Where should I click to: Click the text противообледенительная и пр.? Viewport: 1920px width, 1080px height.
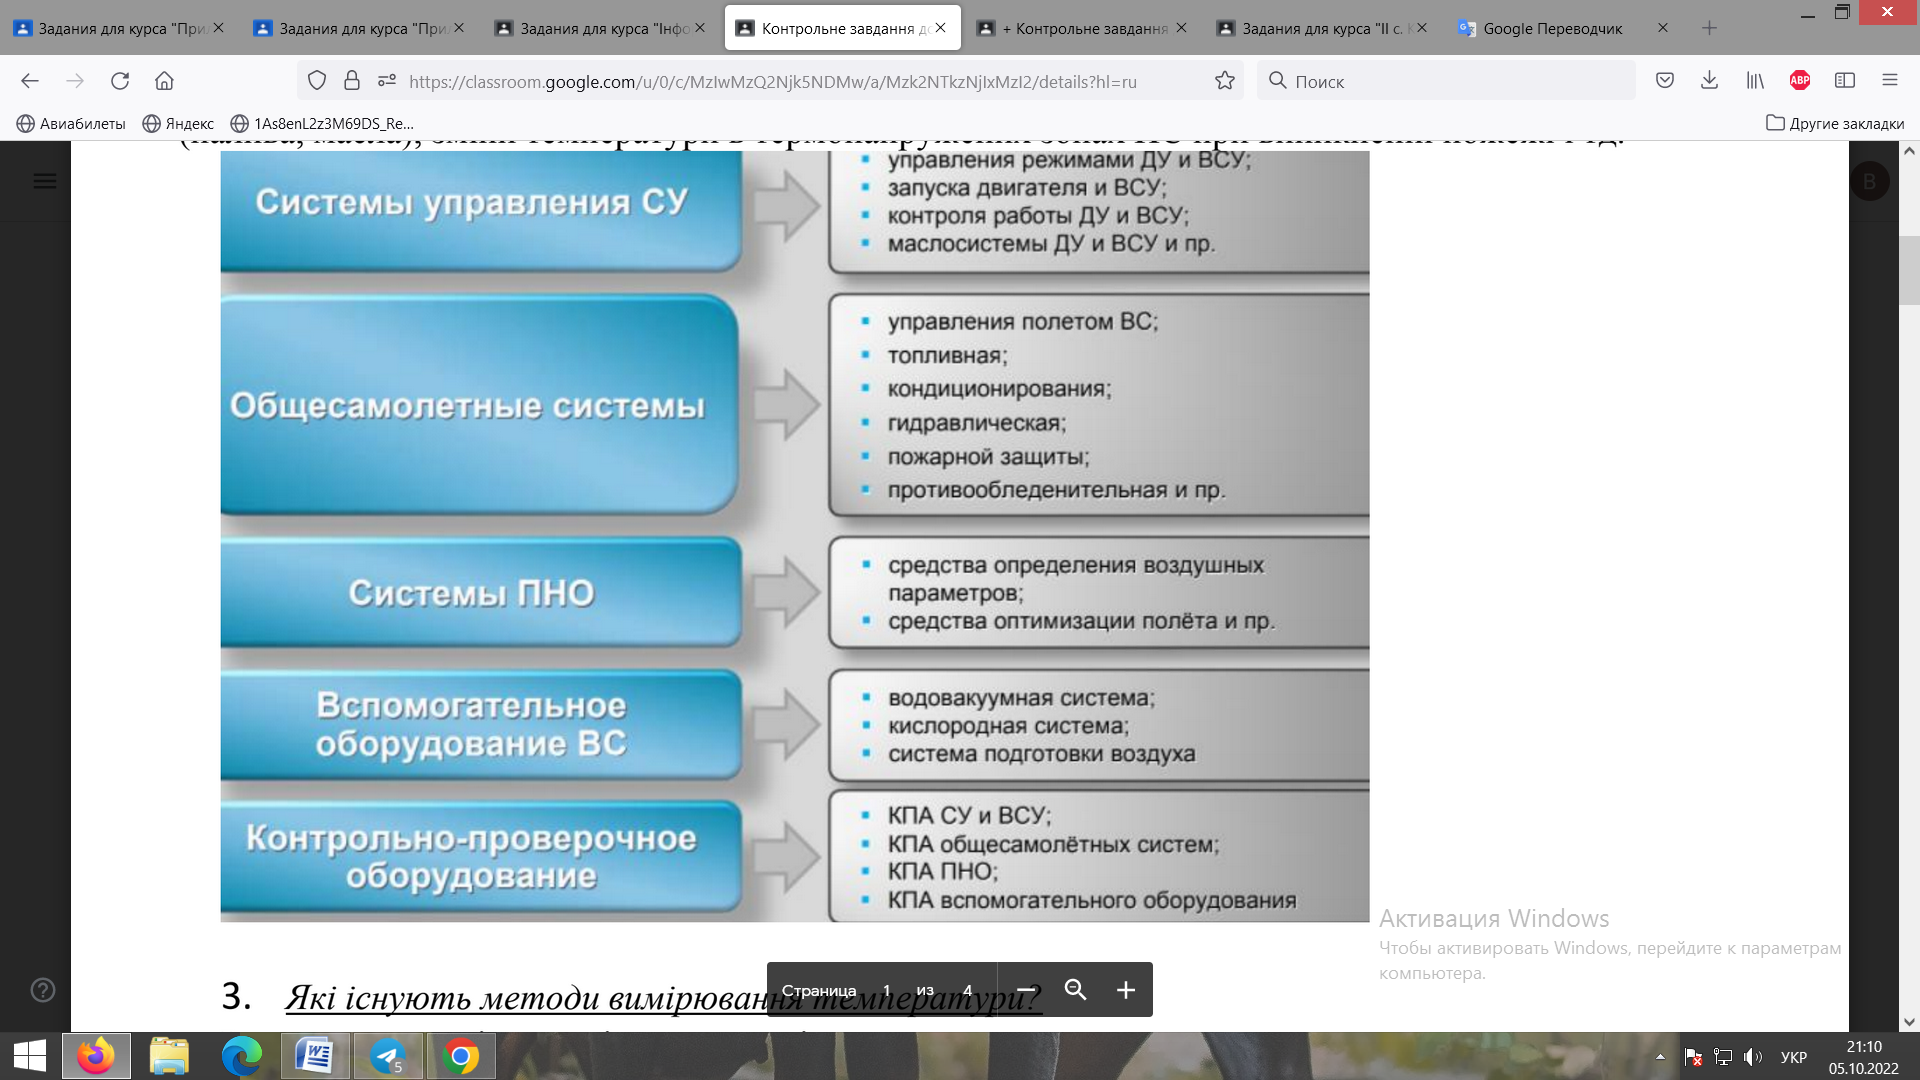point(1056,490)
